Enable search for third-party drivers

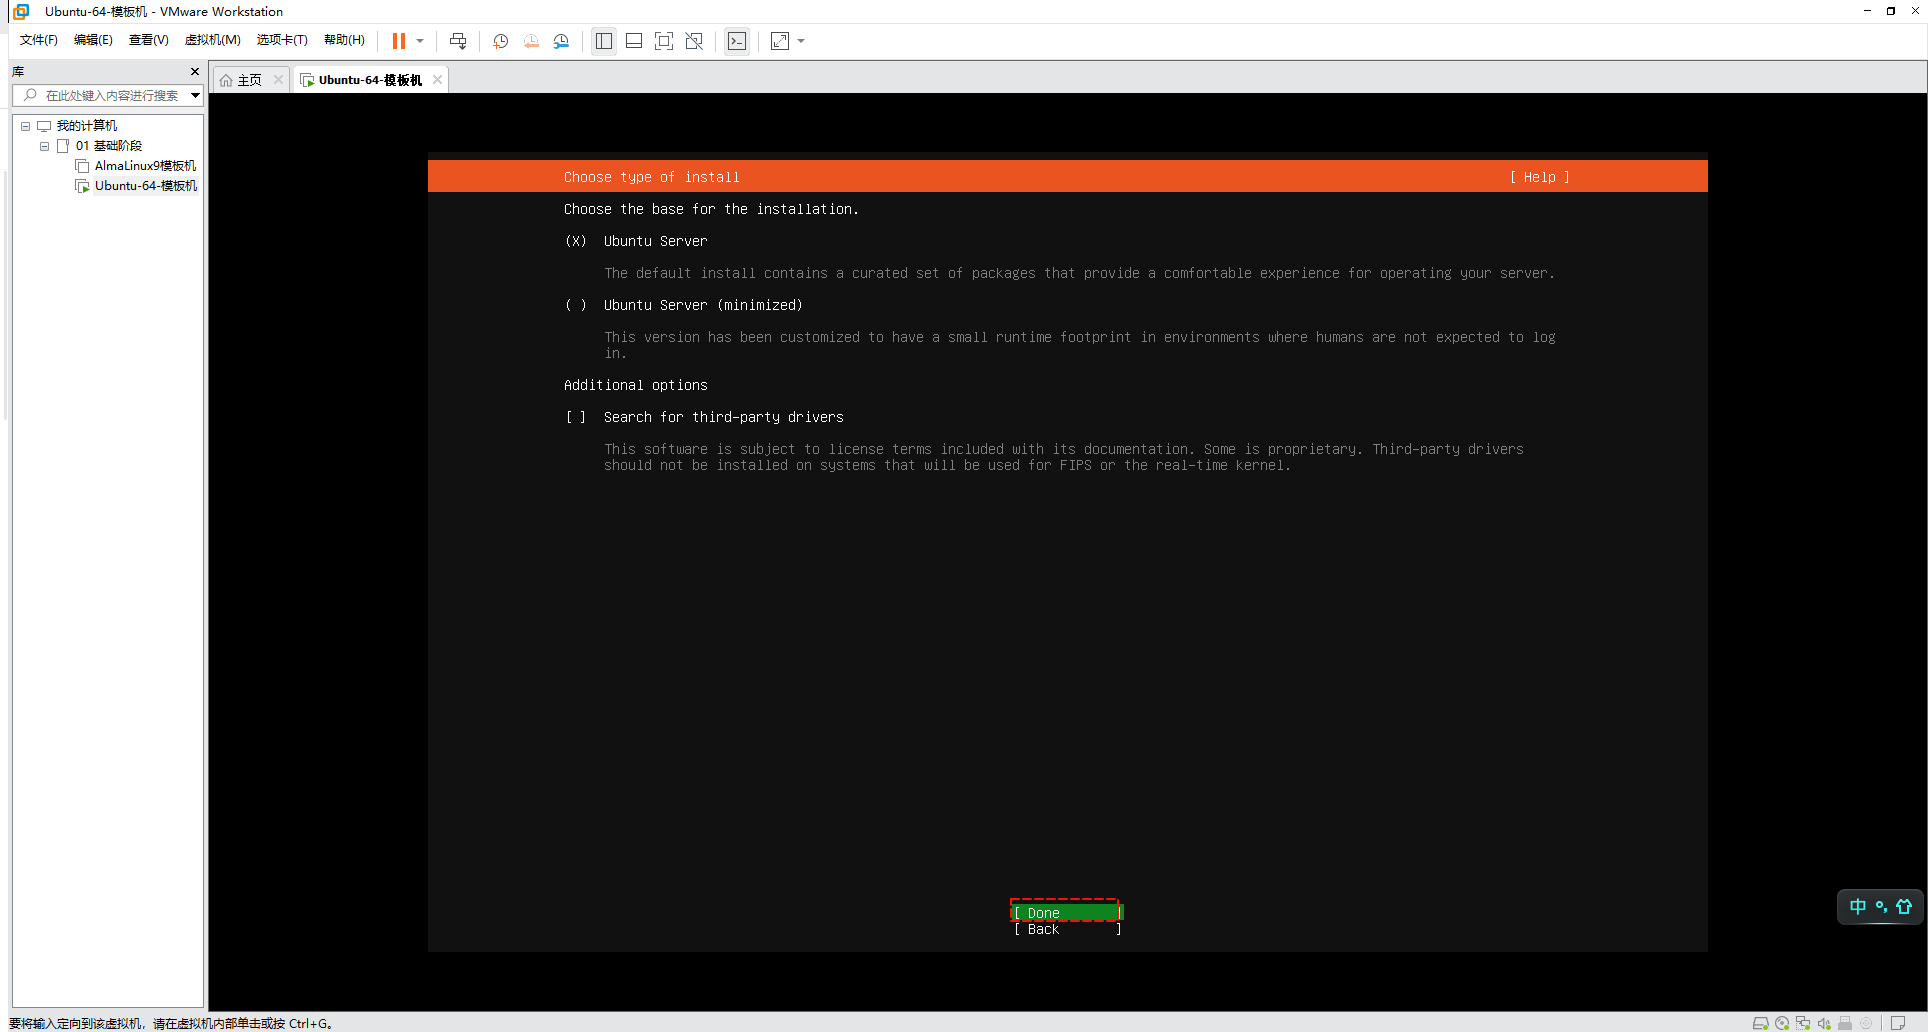coord(576,417)
